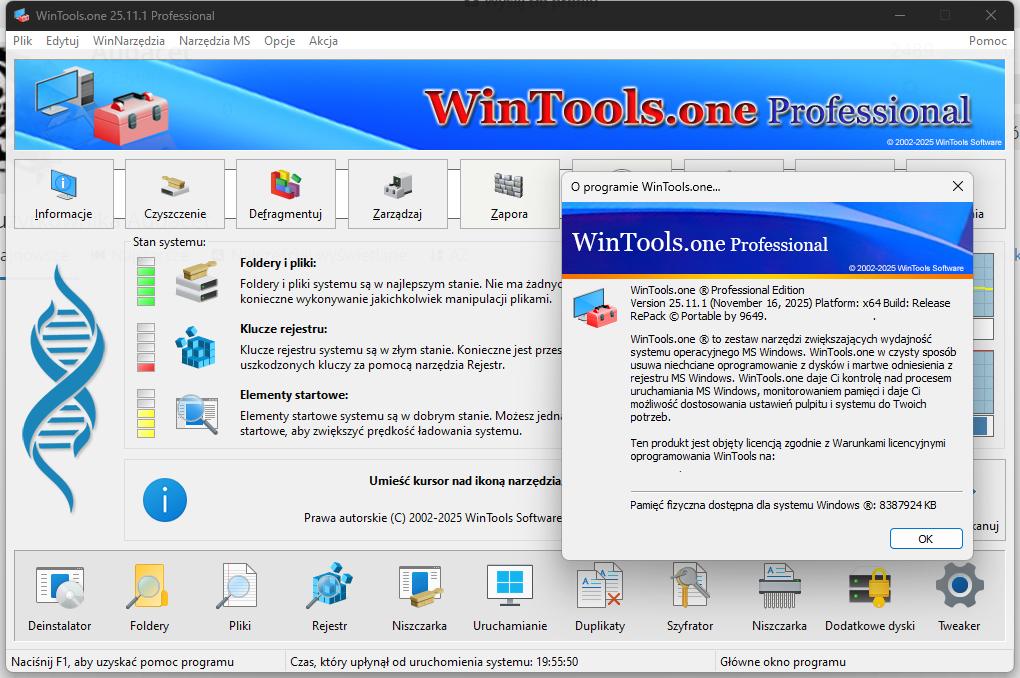
Task: Open the Zarządzaj tool
Action: 397,194
